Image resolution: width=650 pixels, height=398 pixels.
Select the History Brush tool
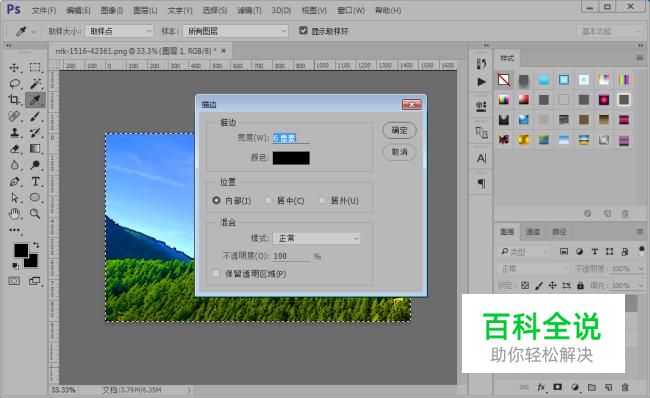[35, 133]
